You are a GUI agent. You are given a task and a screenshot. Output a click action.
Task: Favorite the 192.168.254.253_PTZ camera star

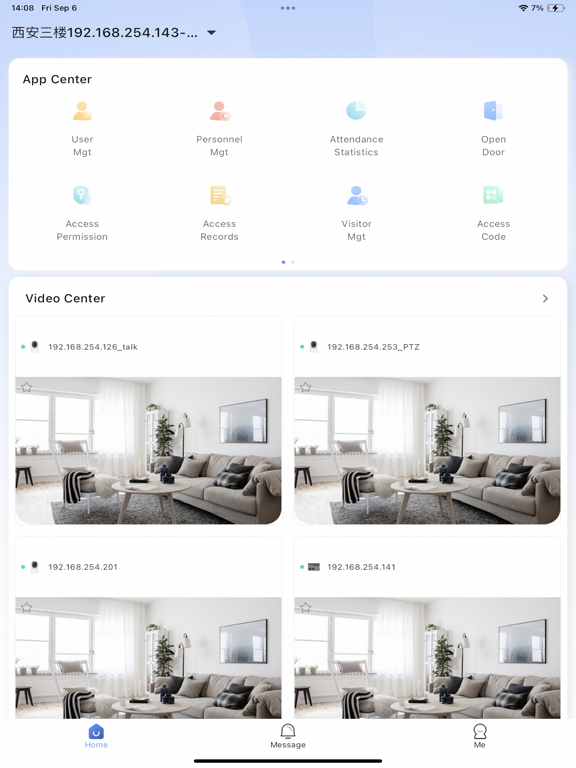tap(306, 387)
